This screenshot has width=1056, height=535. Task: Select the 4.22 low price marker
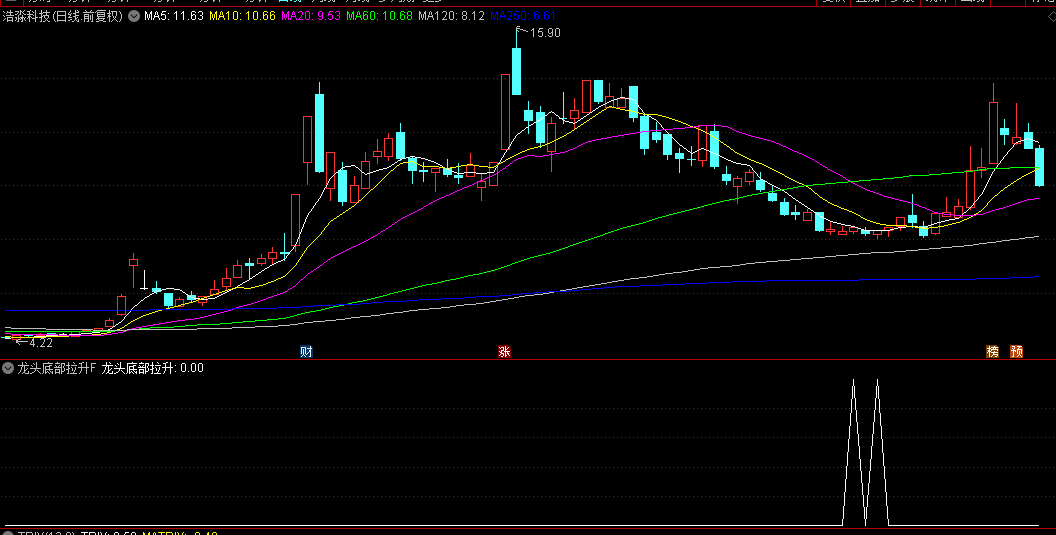tap(40, 342)
